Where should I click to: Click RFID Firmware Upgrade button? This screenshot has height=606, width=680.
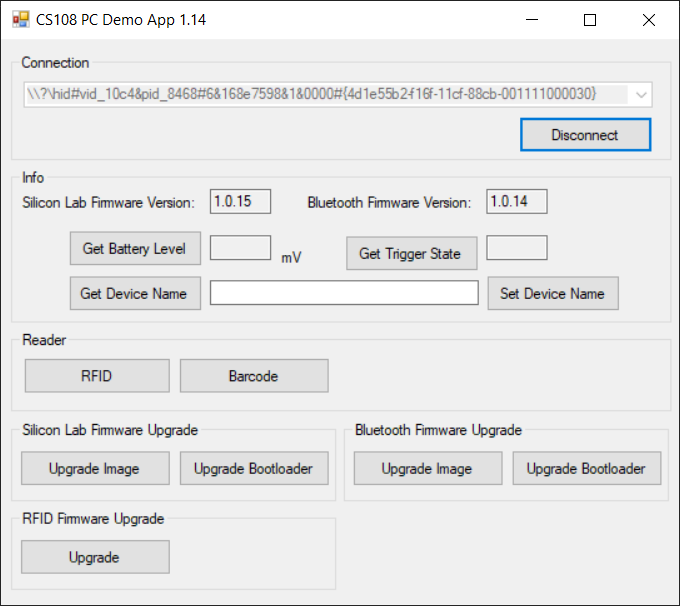tap(95, 557)
